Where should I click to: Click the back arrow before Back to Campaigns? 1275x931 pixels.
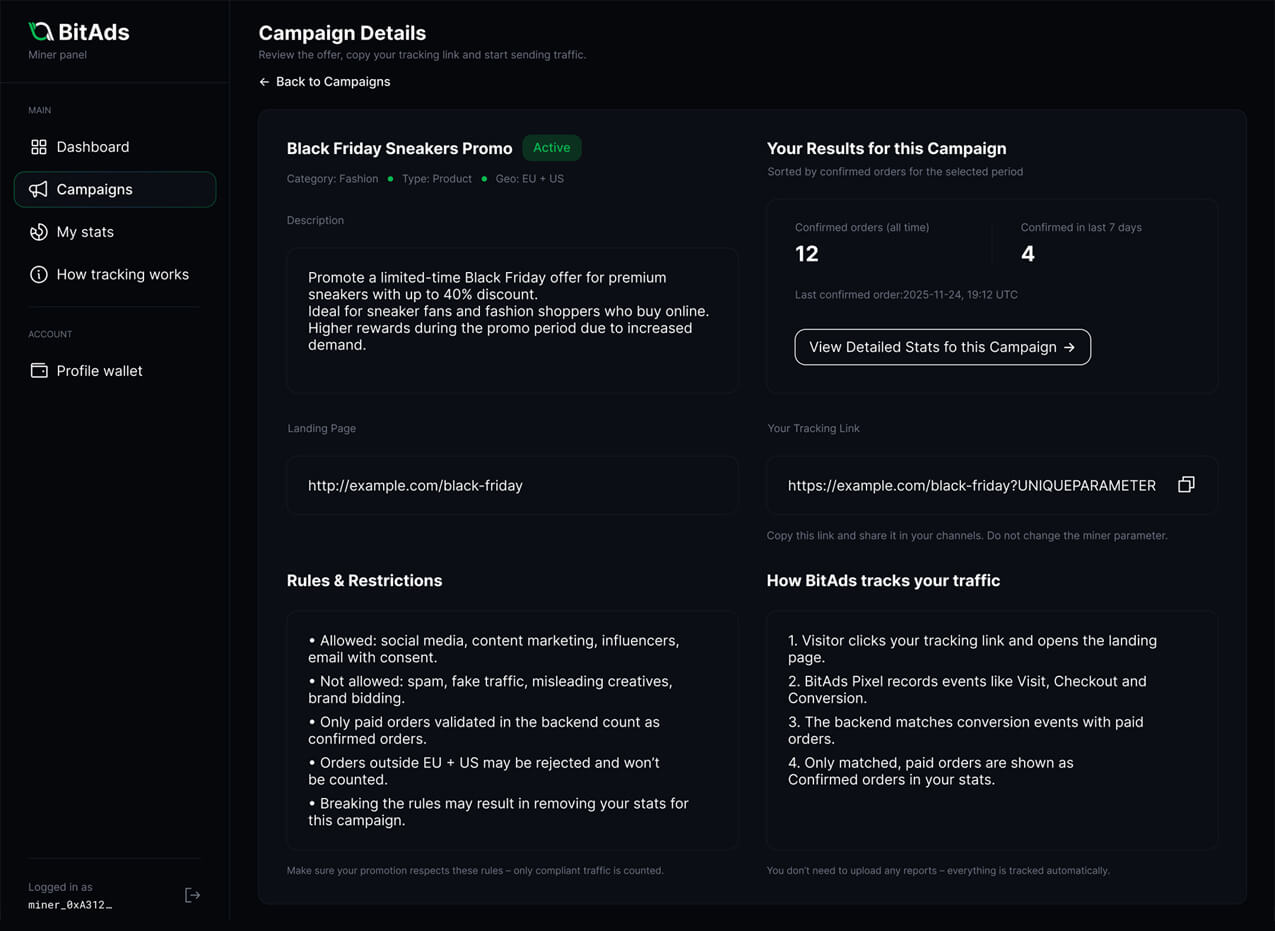(264, 82)
